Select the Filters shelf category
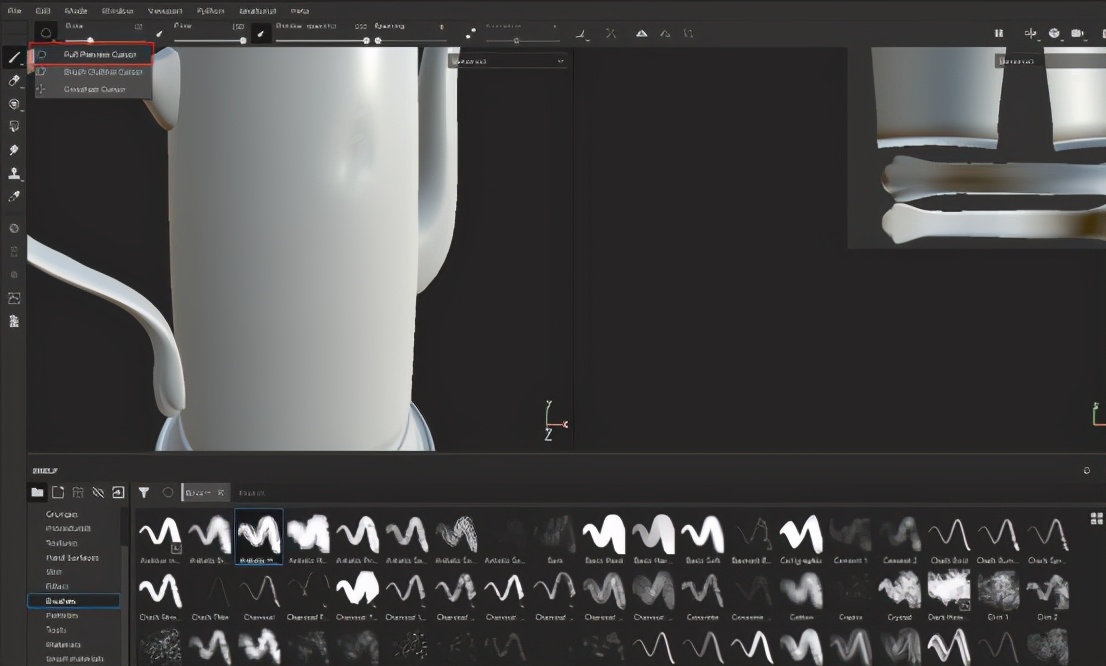The image size is (1106, 666). (x=56, y=586)
